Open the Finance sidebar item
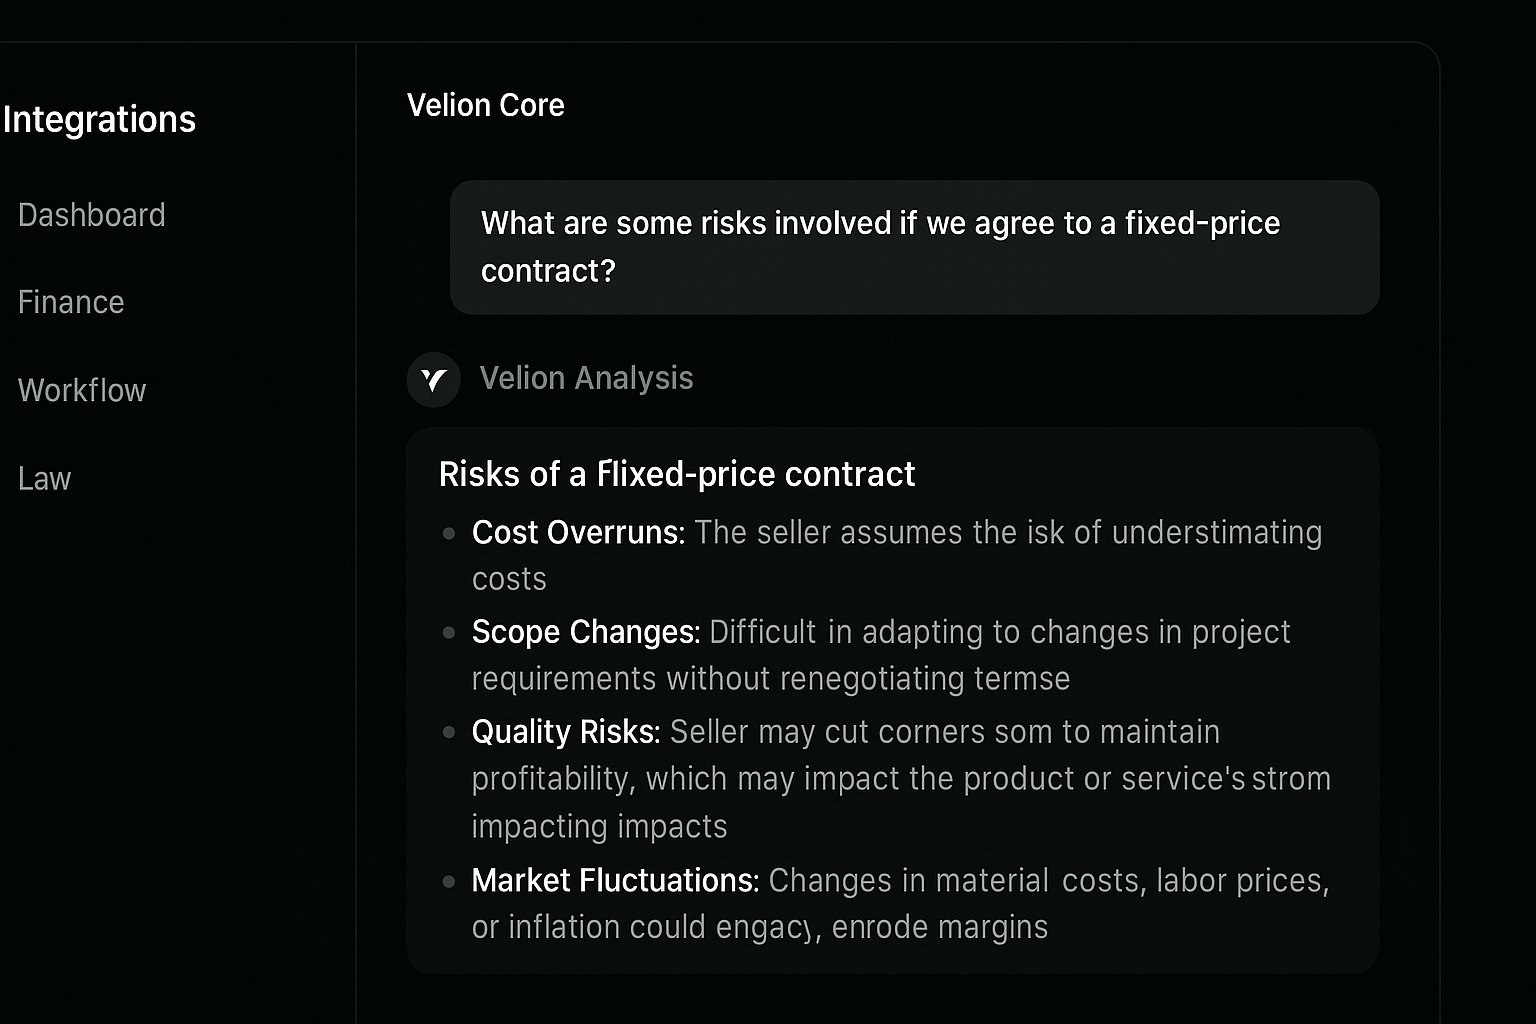The height and width of the screenshot is (1024, 1536). click(71, 302)
